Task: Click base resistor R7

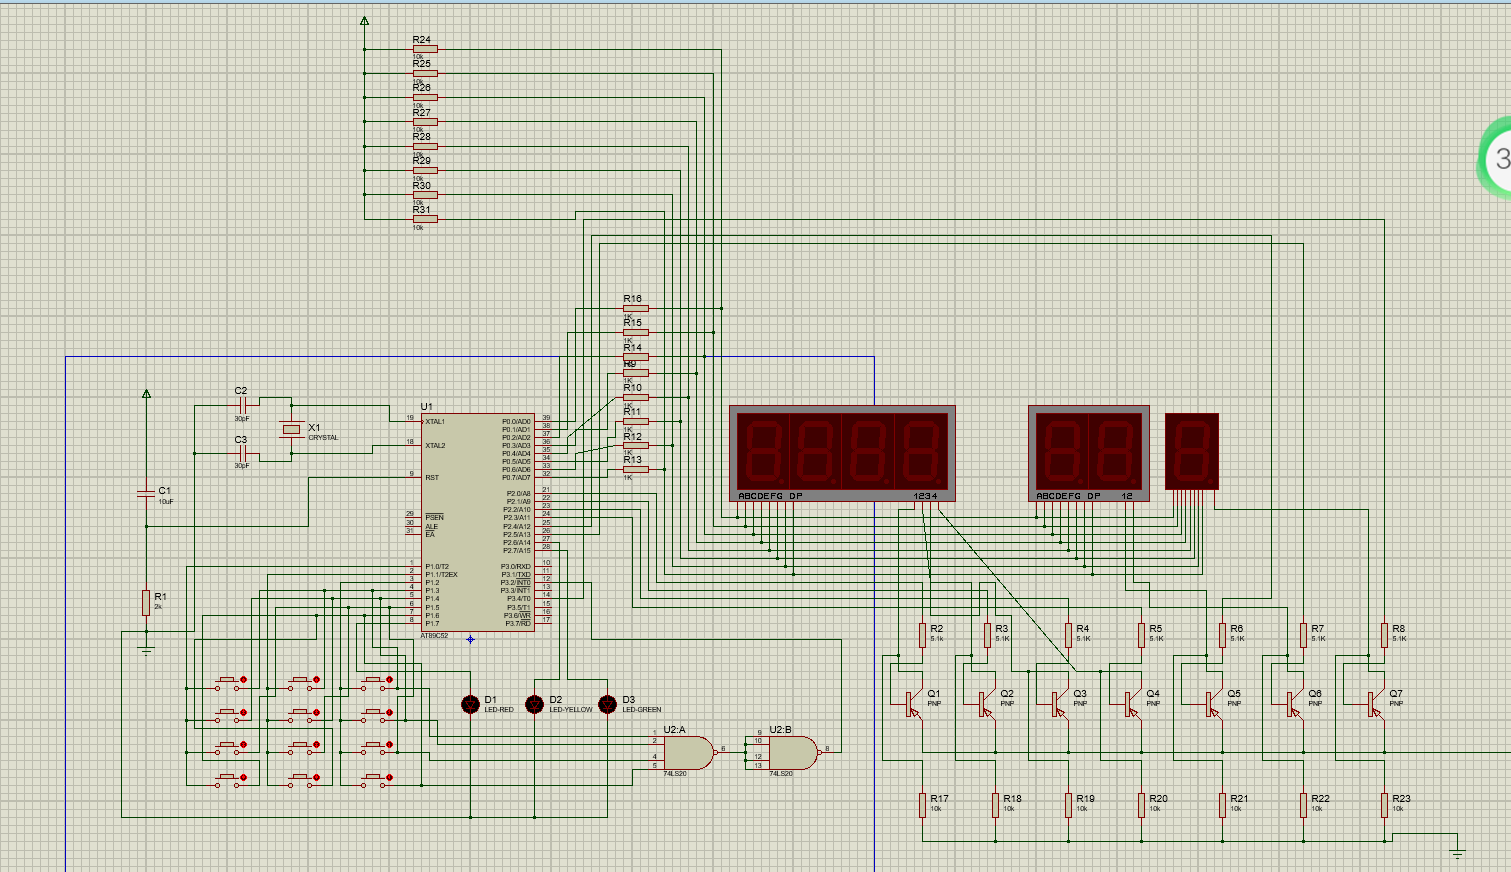Action: pos(1303,635)
